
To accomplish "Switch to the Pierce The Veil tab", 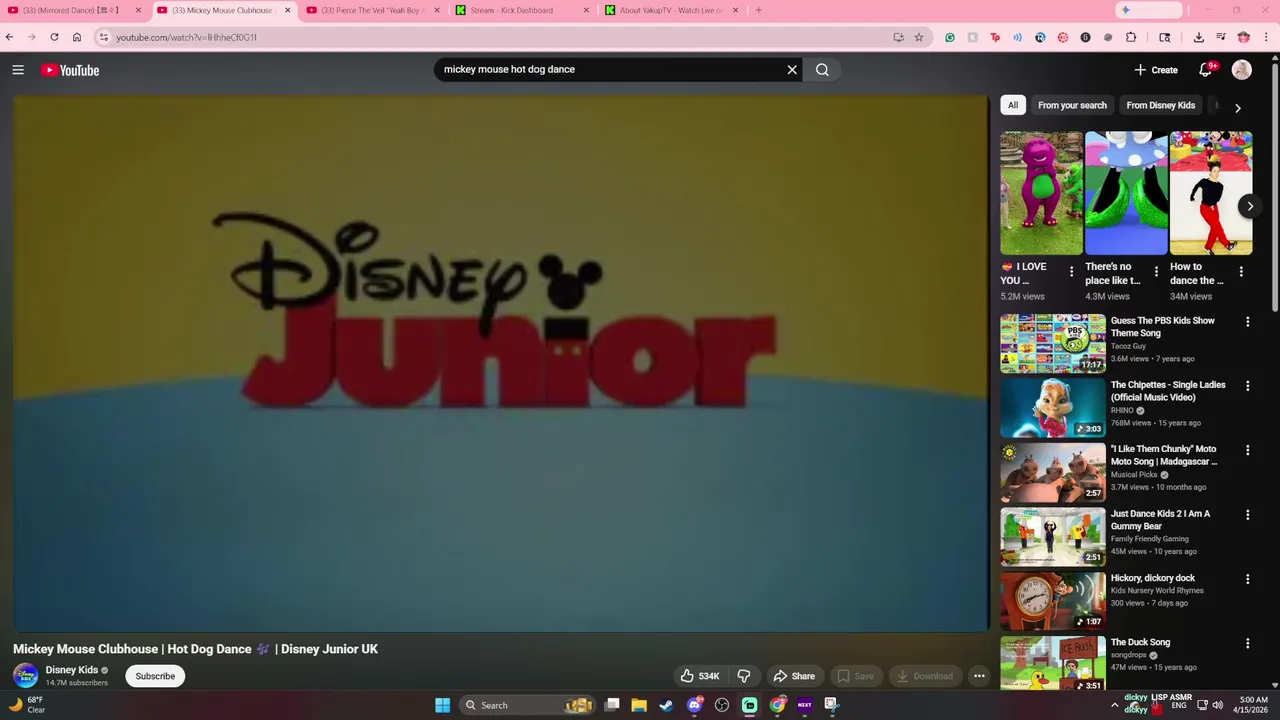I will pos(372,10).
